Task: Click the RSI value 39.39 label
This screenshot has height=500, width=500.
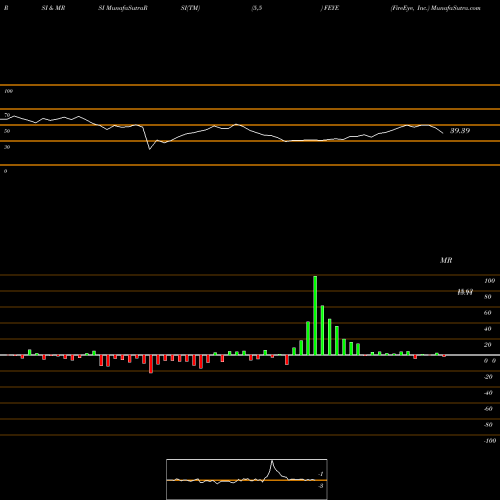Action: click(x=460, y=131)
